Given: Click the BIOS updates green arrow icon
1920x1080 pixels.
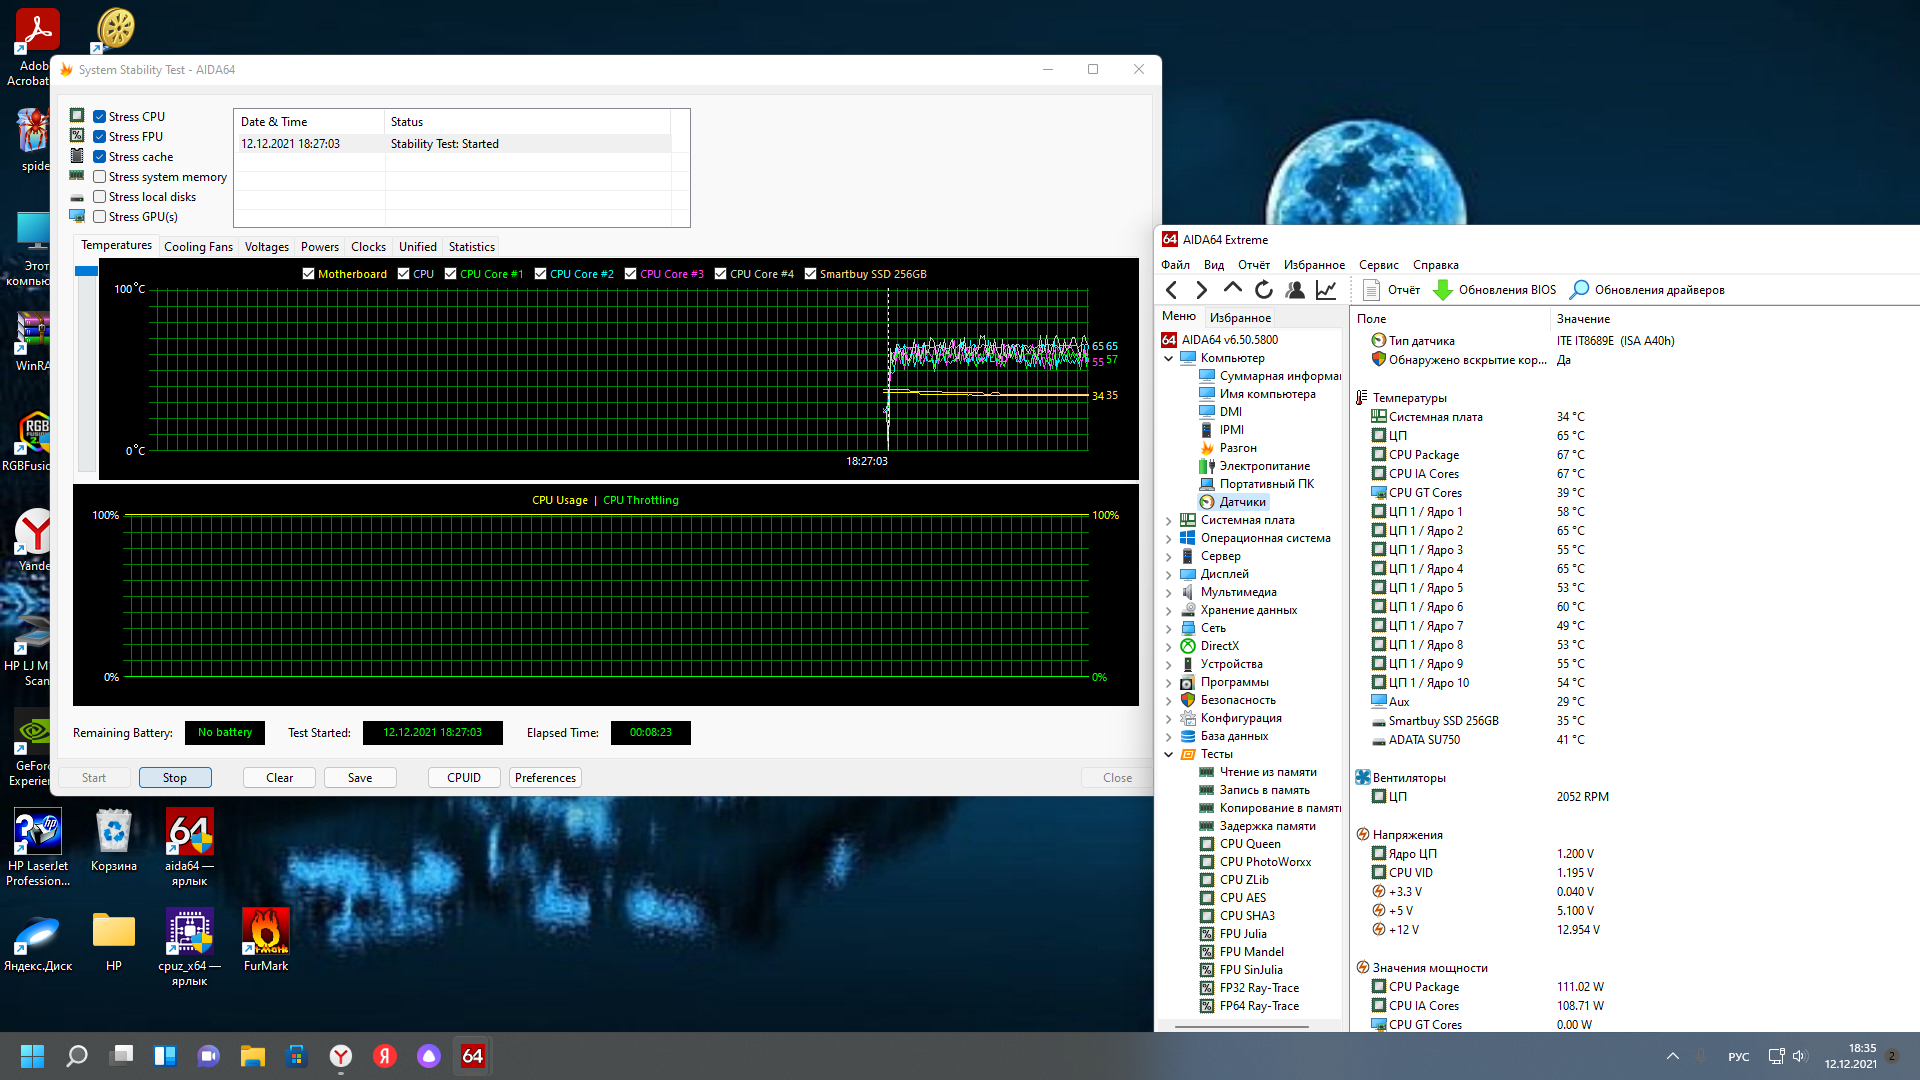Looking at the screenshot, I should [x=1443, y=290].
